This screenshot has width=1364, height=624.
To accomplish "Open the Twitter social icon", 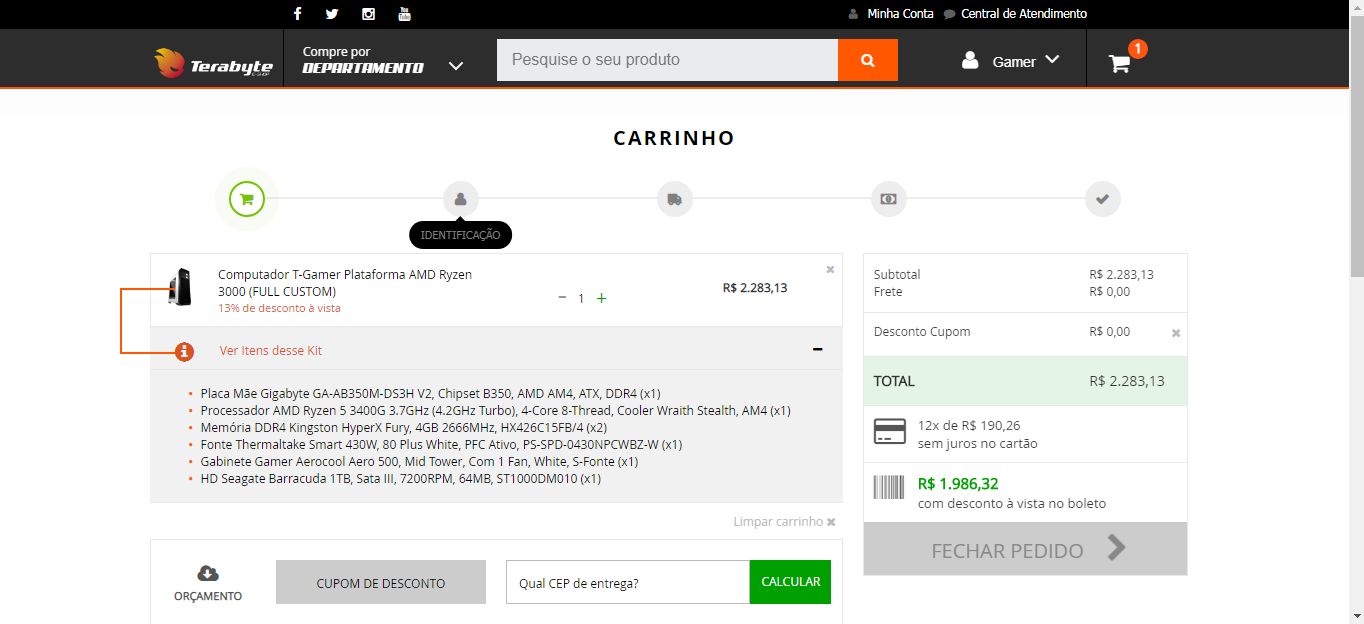I will tap(332, 14).
